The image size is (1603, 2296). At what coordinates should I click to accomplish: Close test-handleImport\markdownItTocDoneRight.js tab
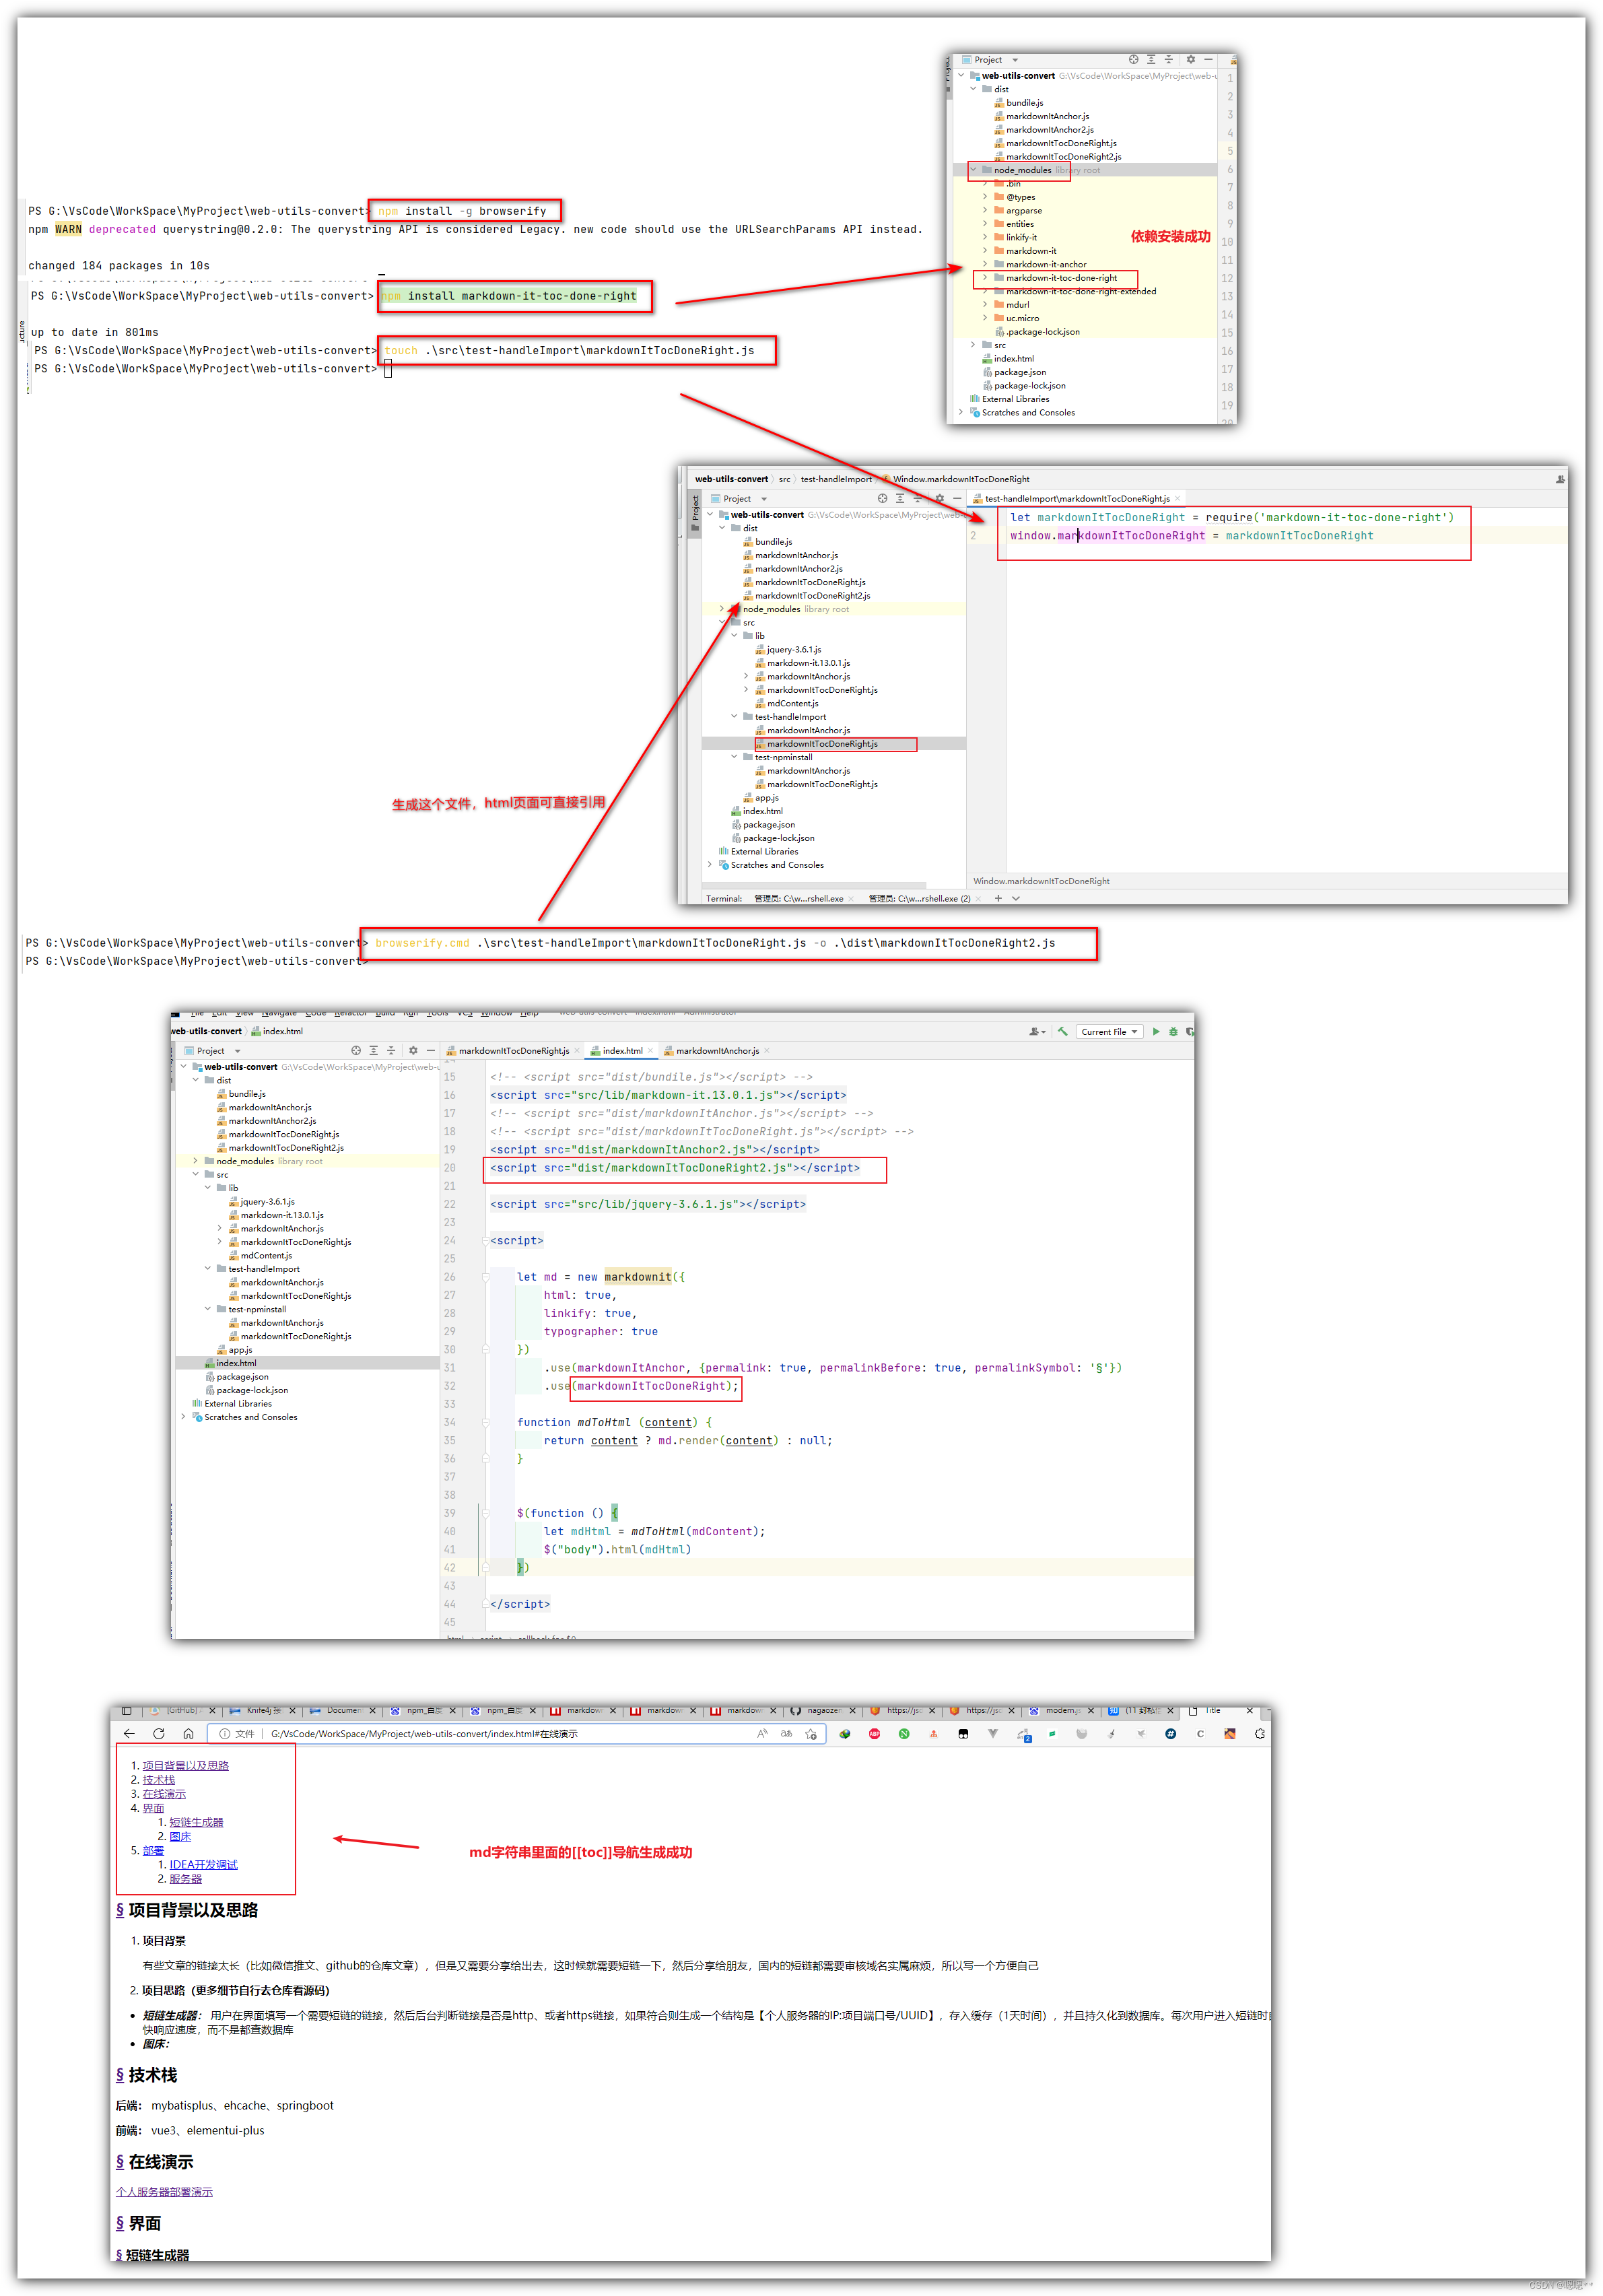click(x=1177, y=498)
